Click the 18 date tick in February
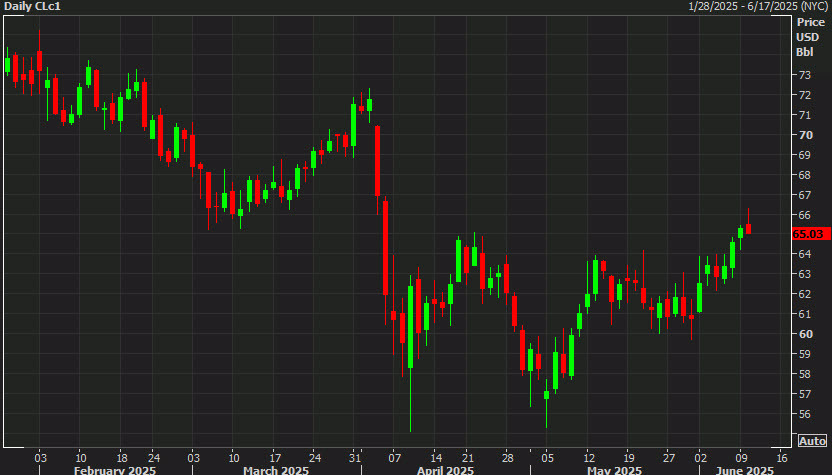This screenshot has width=832, height=475. [x=122, y=458]
